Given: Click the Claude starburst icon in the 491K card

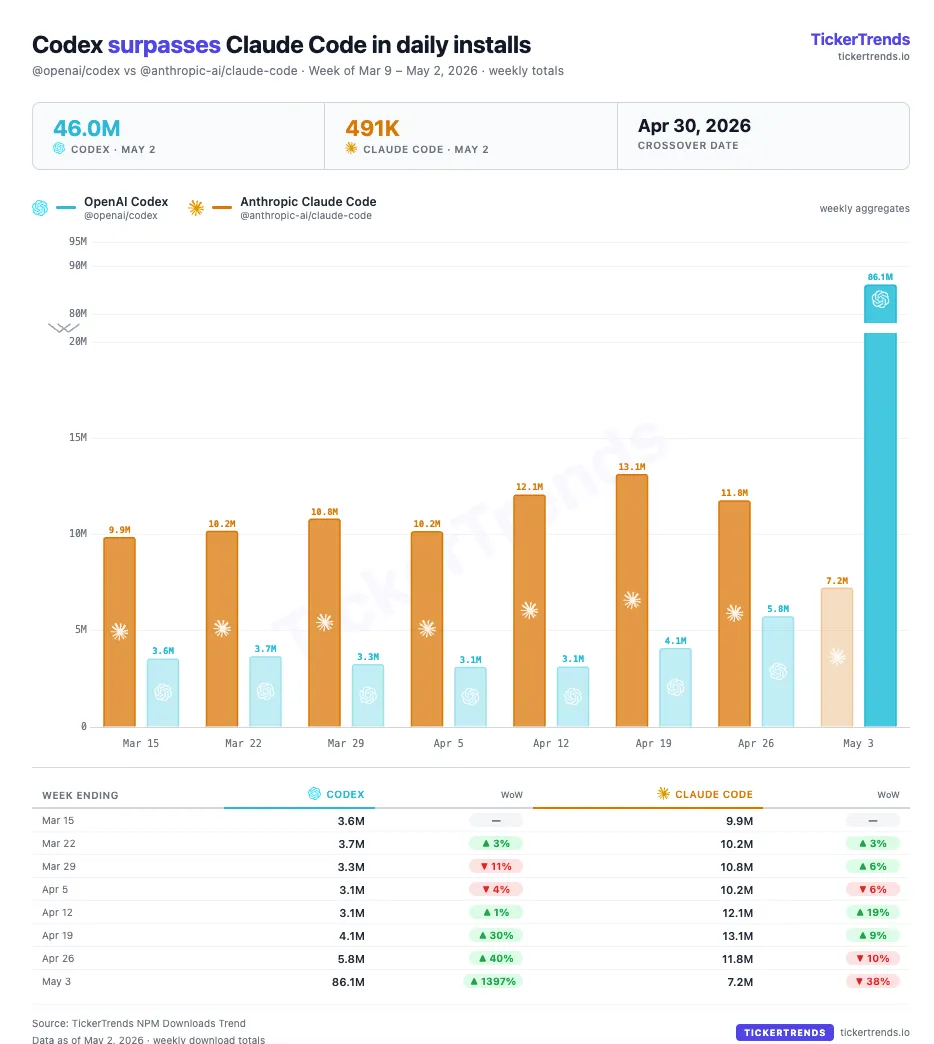Looking at the screenshot, I should [x=351, y=148].
